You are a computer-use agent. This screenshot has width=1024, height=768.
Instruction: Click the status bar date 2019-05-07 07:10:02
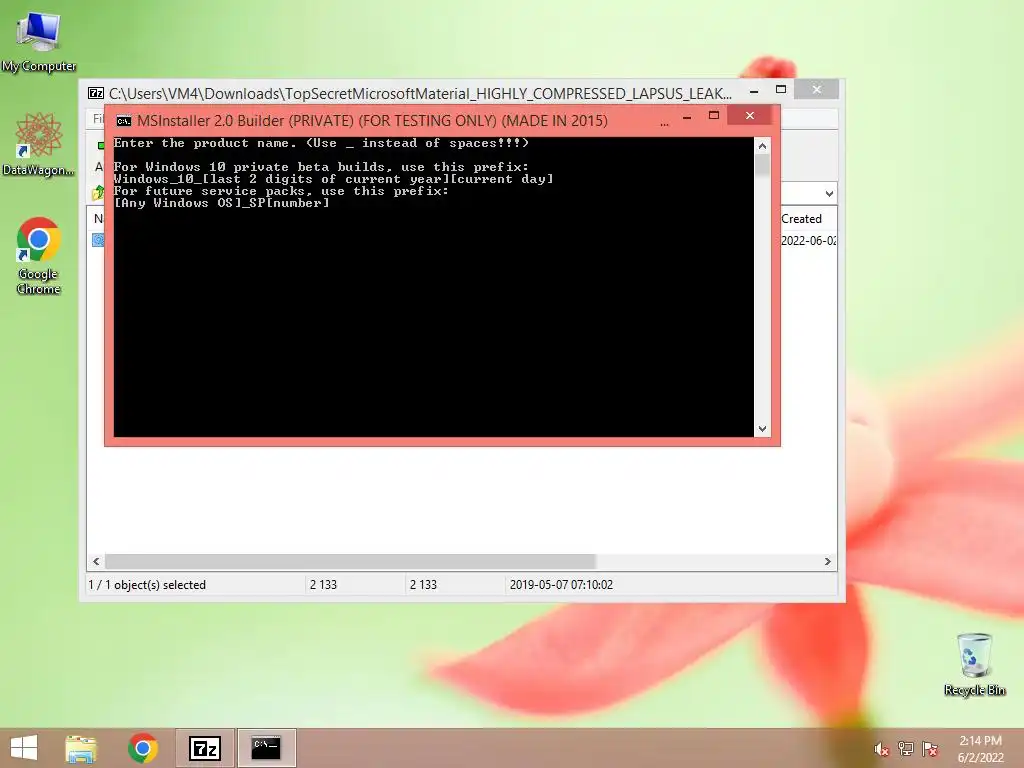[x=561, y=584]
